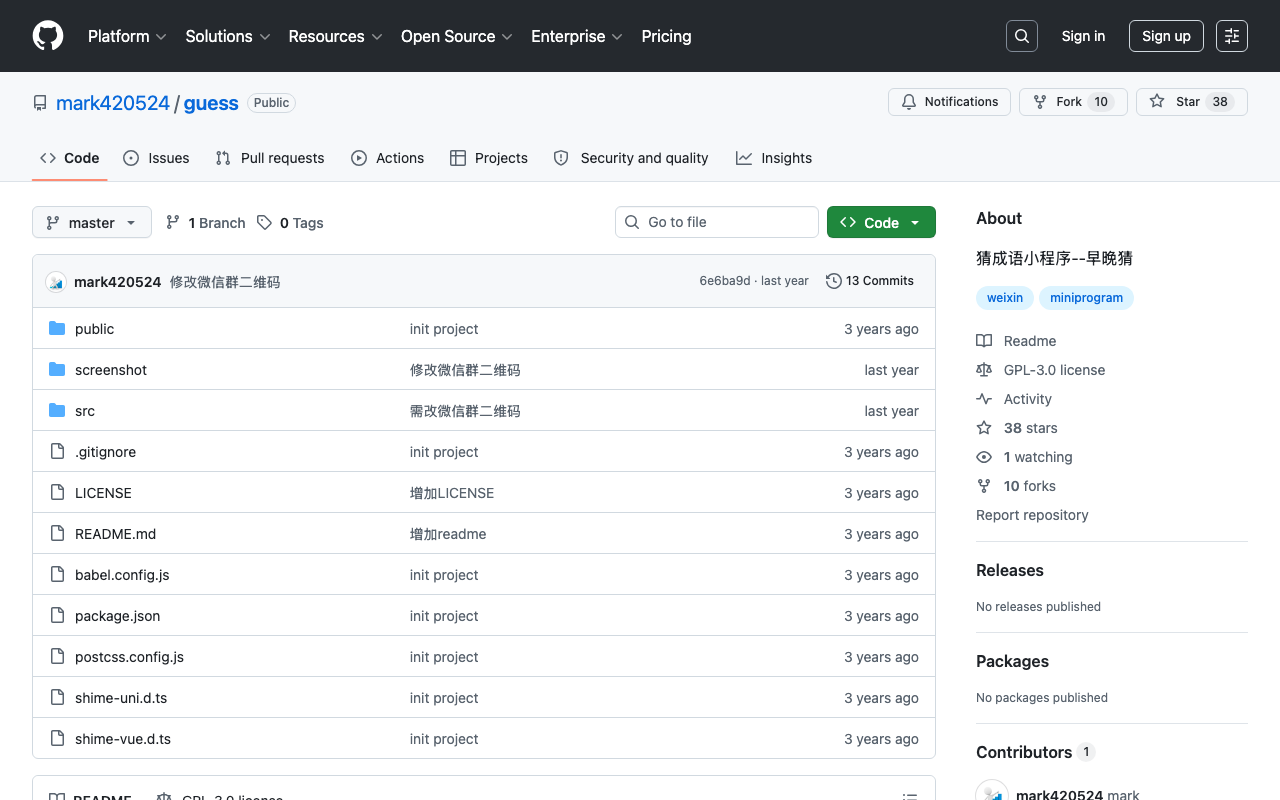Click the fork icon beside 10 forks
The image size is (1280, 800).
(x=984, y=486)
